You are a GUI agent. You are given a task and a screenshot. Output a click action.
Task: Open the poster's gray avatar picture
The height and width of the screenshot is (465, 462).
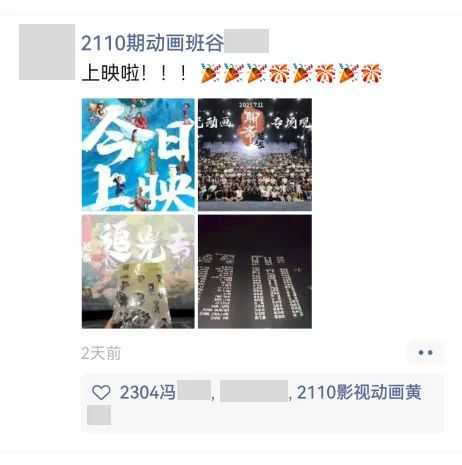47,52
